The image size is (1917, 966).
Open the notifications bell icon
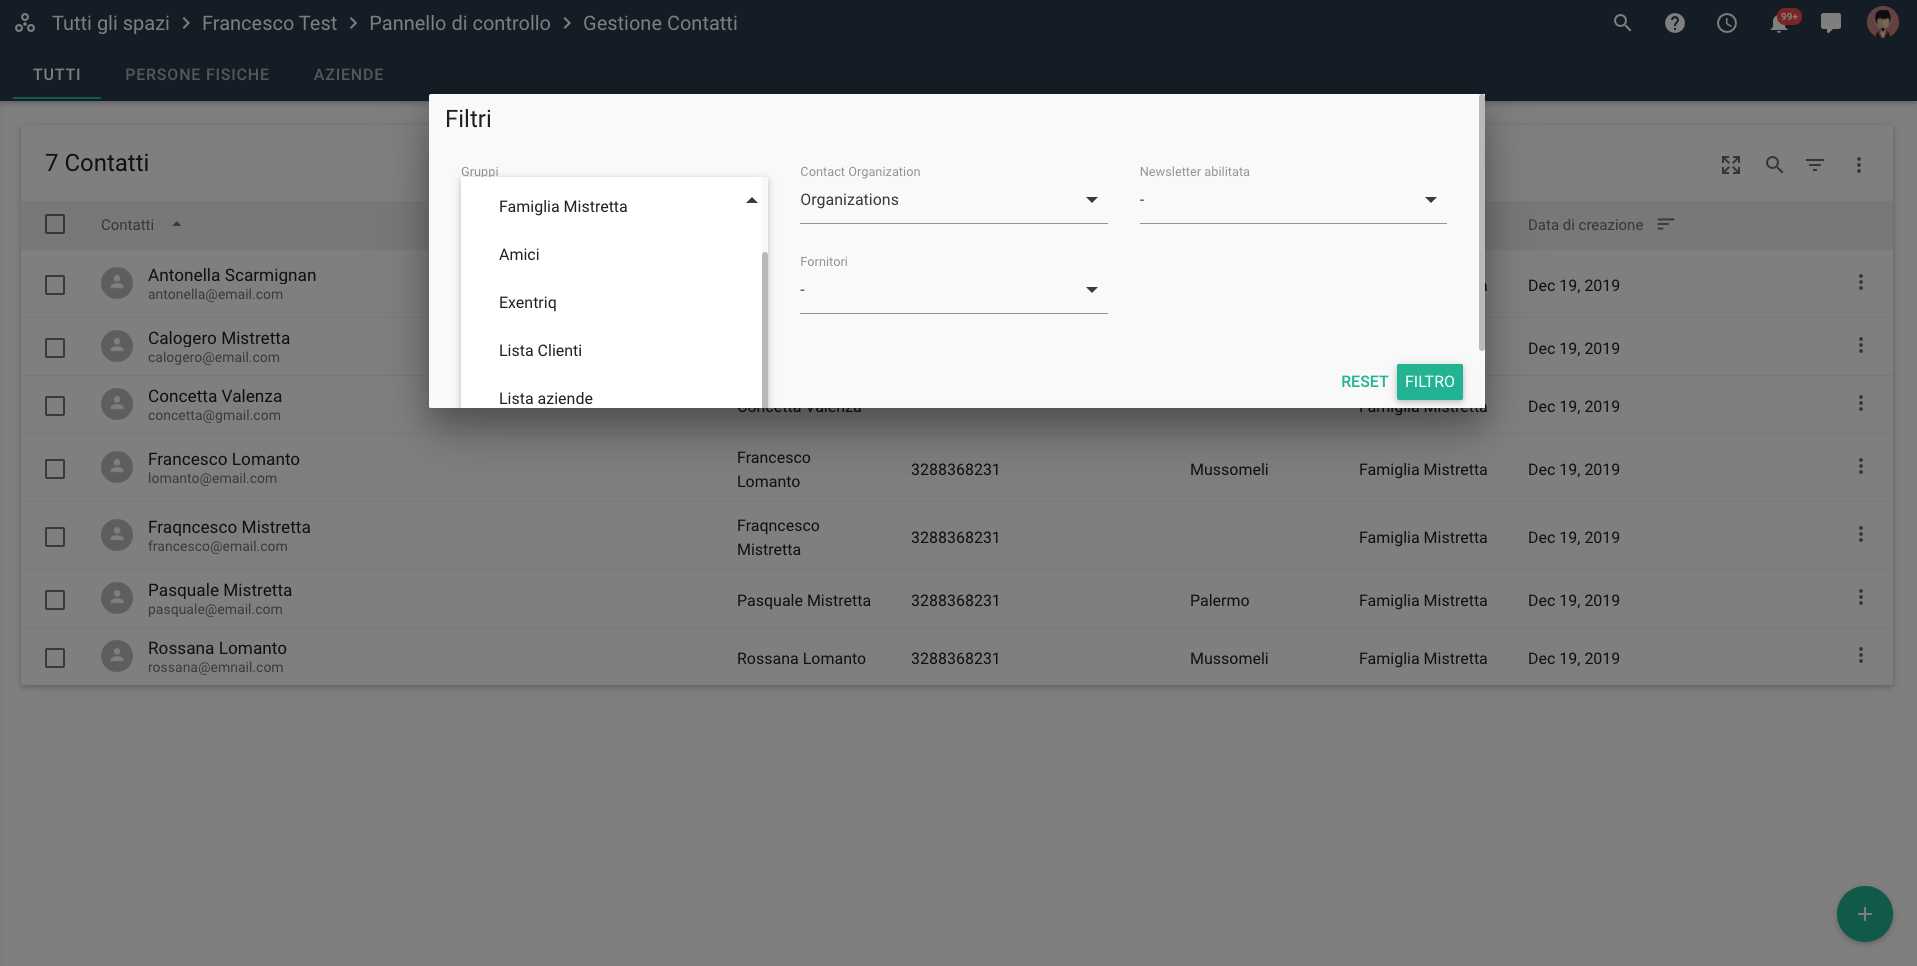coord(1779,24)
